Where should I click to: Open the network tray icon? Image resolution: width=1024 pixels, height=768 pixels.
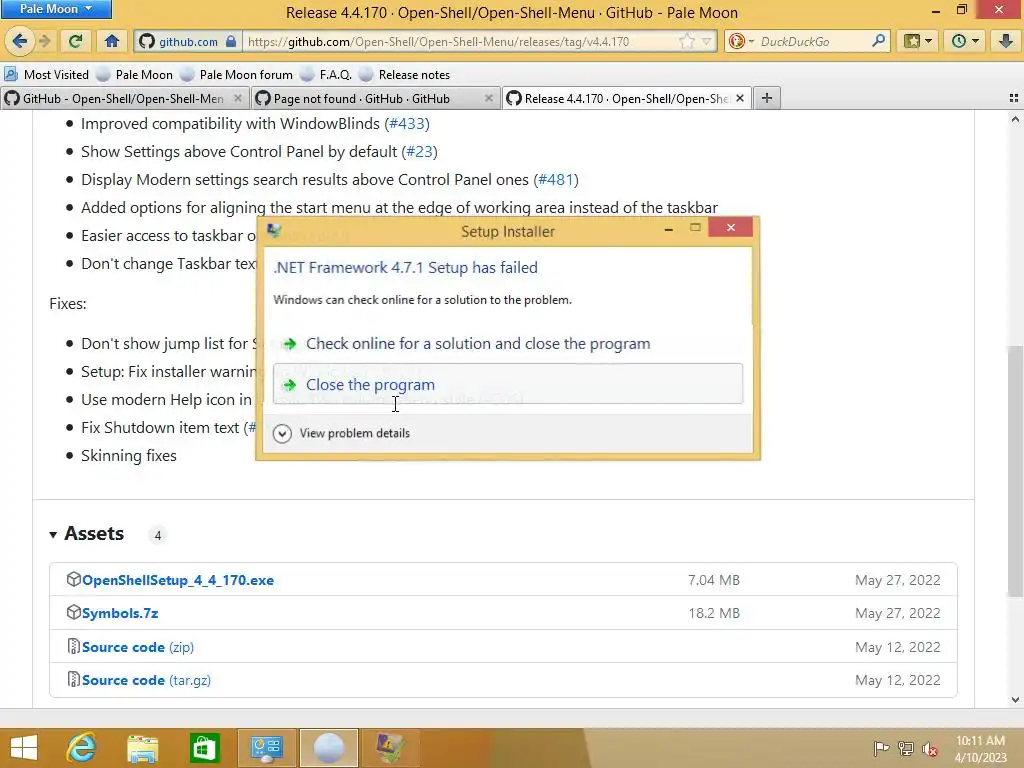coord(906,748)
